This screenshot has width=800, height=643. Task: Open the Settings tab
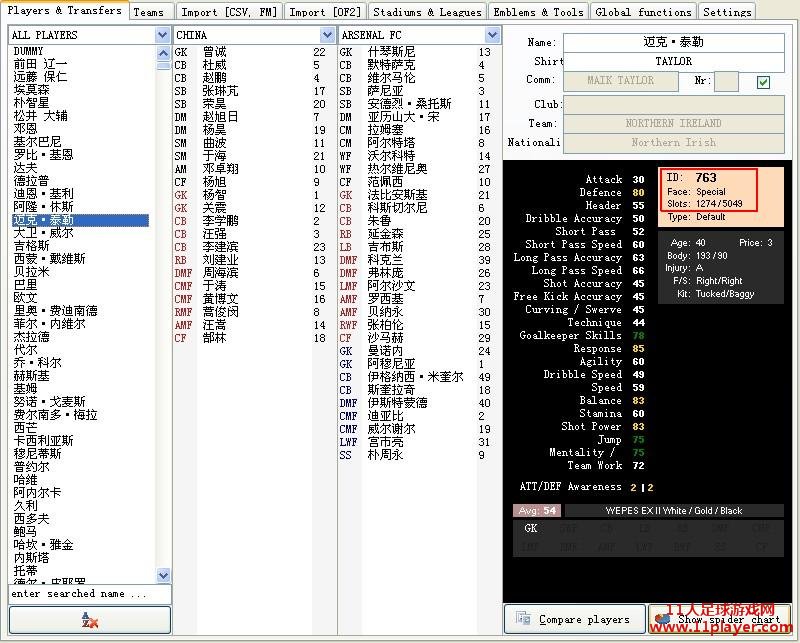[727, 12]
